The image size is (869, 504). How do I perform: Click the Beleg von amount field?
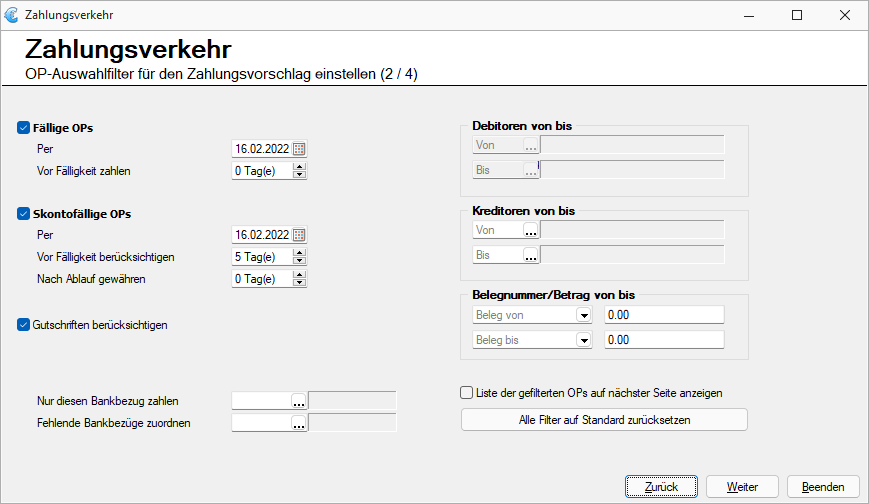coord(664,315)
